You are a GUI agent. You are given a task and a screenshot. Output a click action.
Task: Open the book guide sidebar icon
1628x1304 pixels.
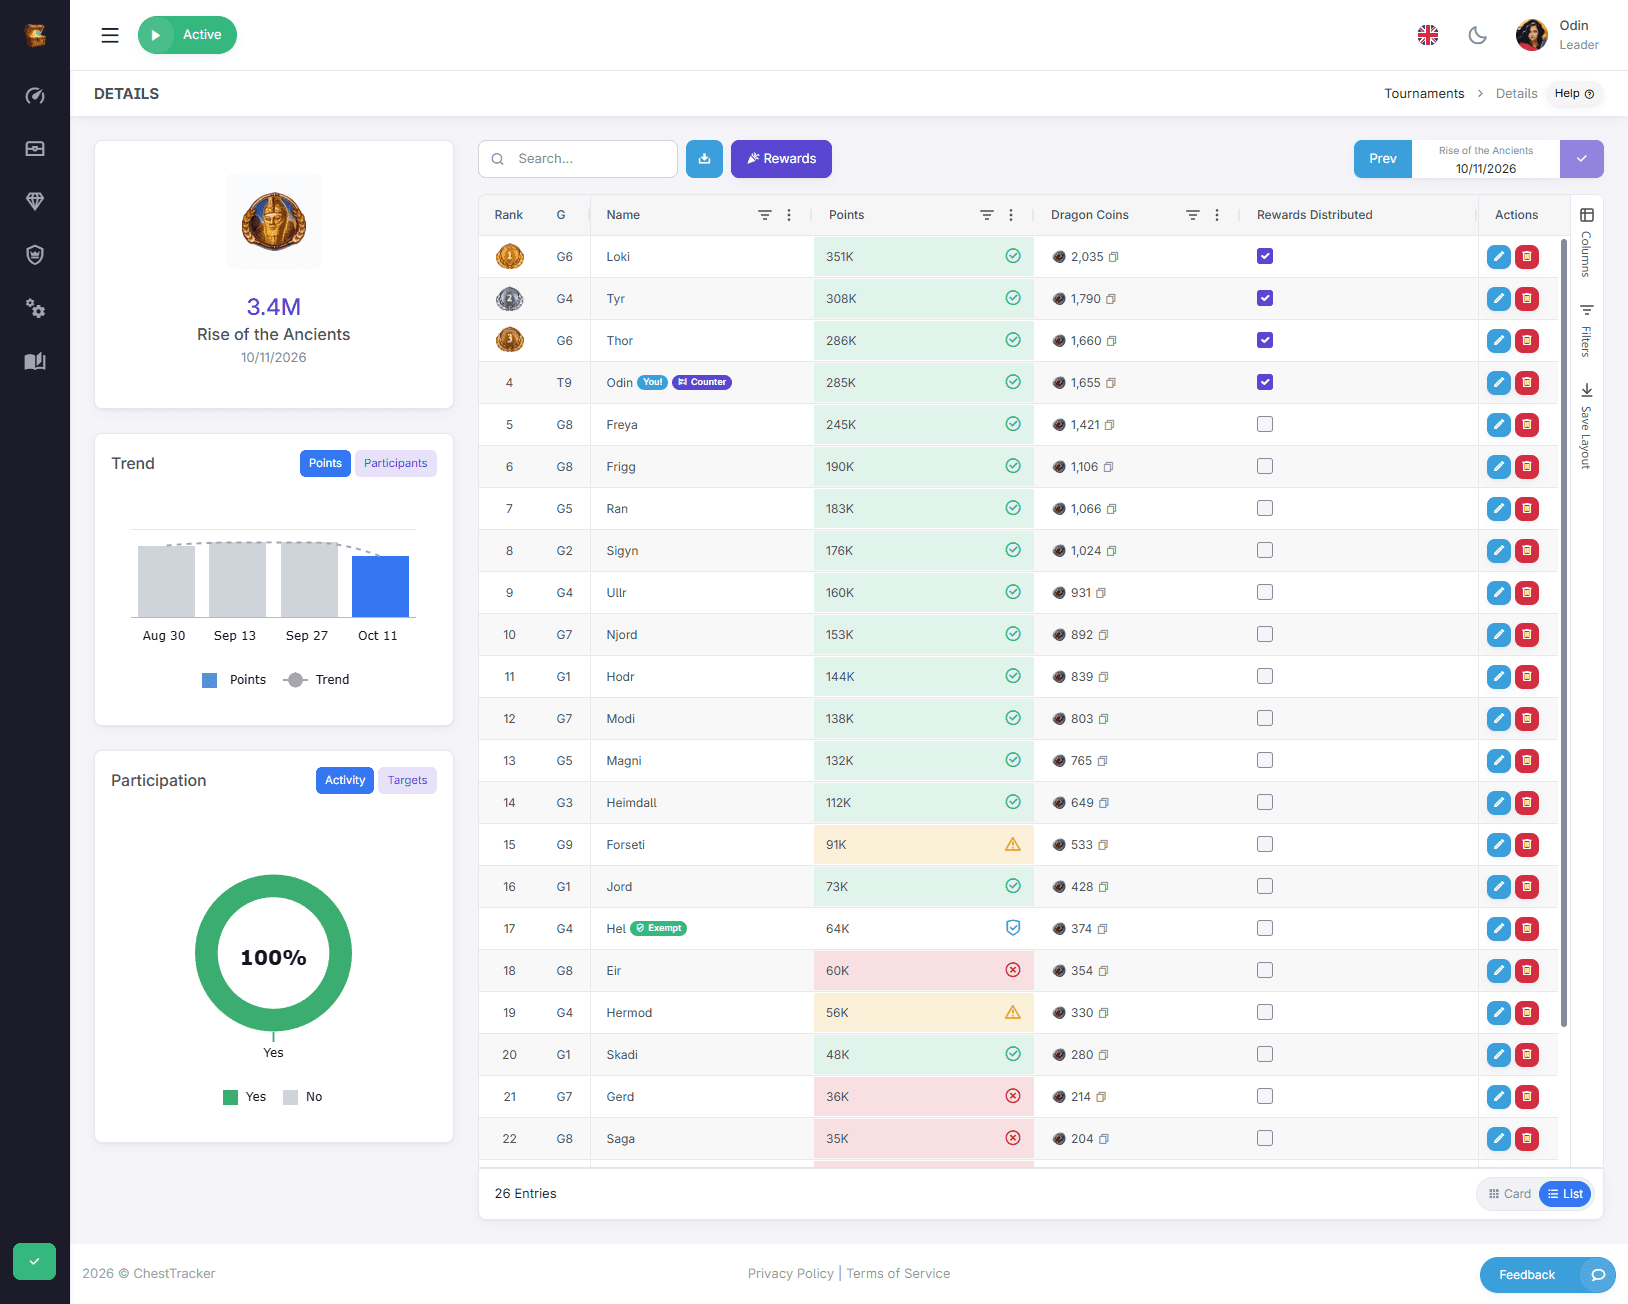click(35, 361)
